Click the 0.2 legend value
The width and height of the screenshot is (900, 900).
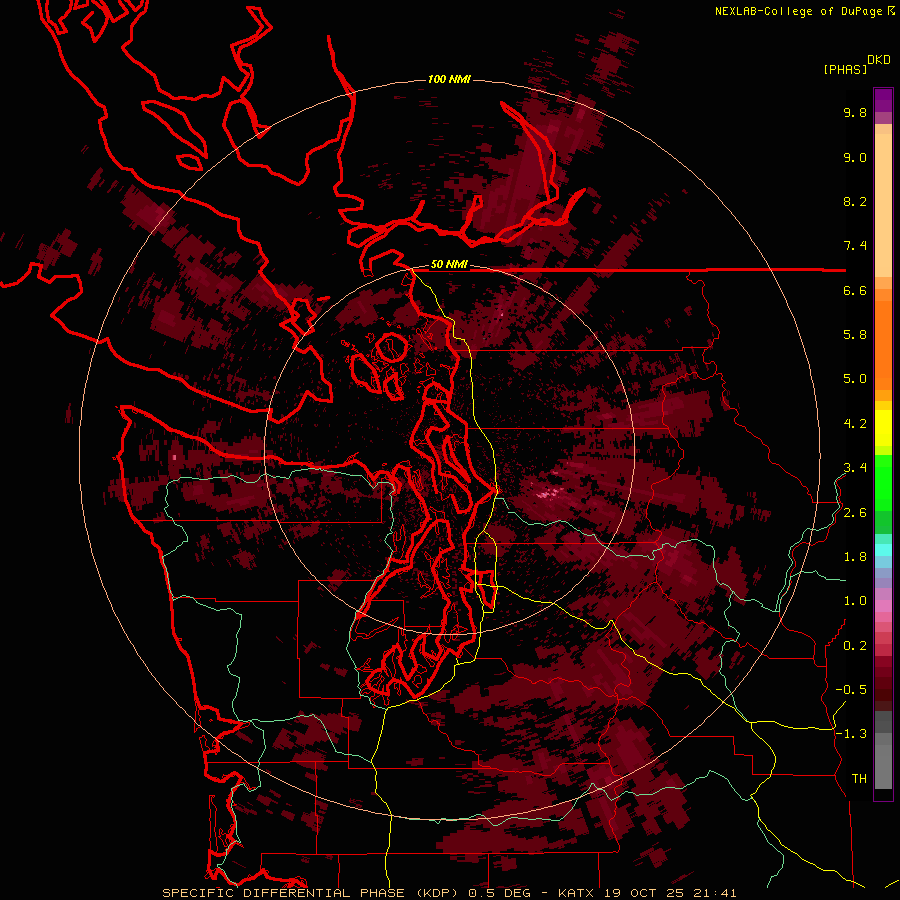click(855, 646)
